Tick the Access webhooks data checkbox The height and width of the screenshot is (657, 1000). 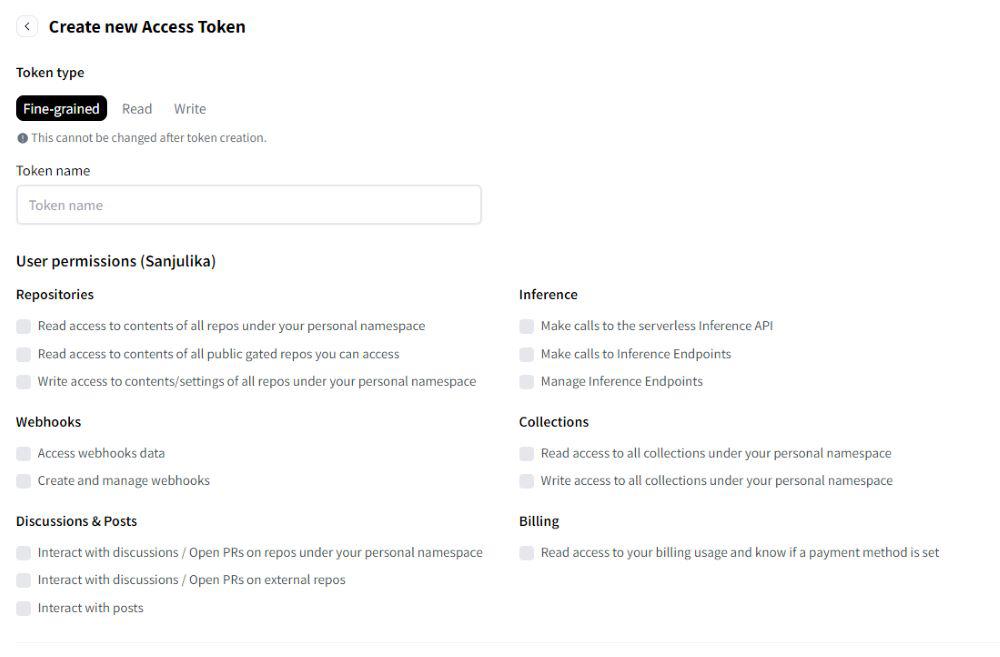24,453
